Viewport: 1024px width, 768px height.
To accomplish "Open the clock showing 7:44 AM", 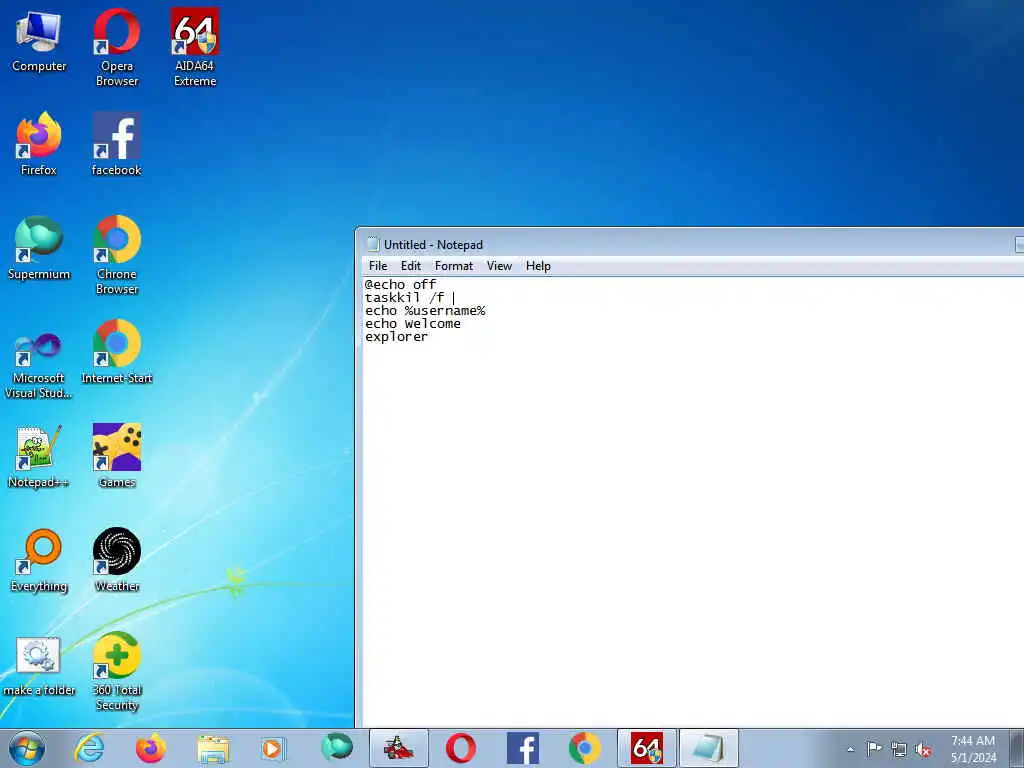I will click(x=973, y=749).
